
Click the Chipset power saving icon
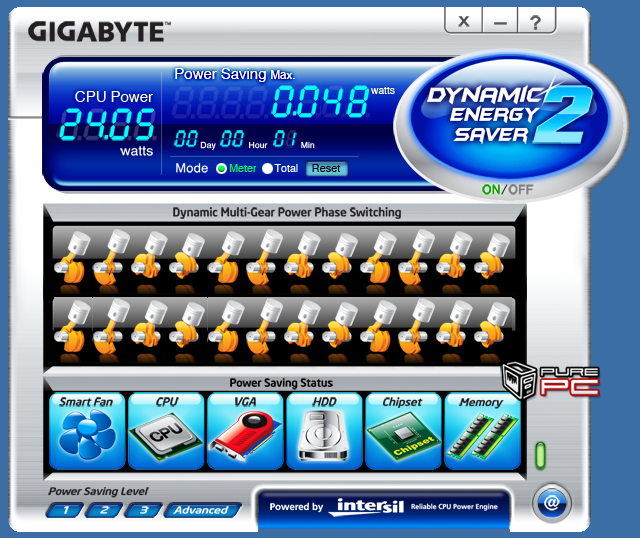click(x=403, y=432)
